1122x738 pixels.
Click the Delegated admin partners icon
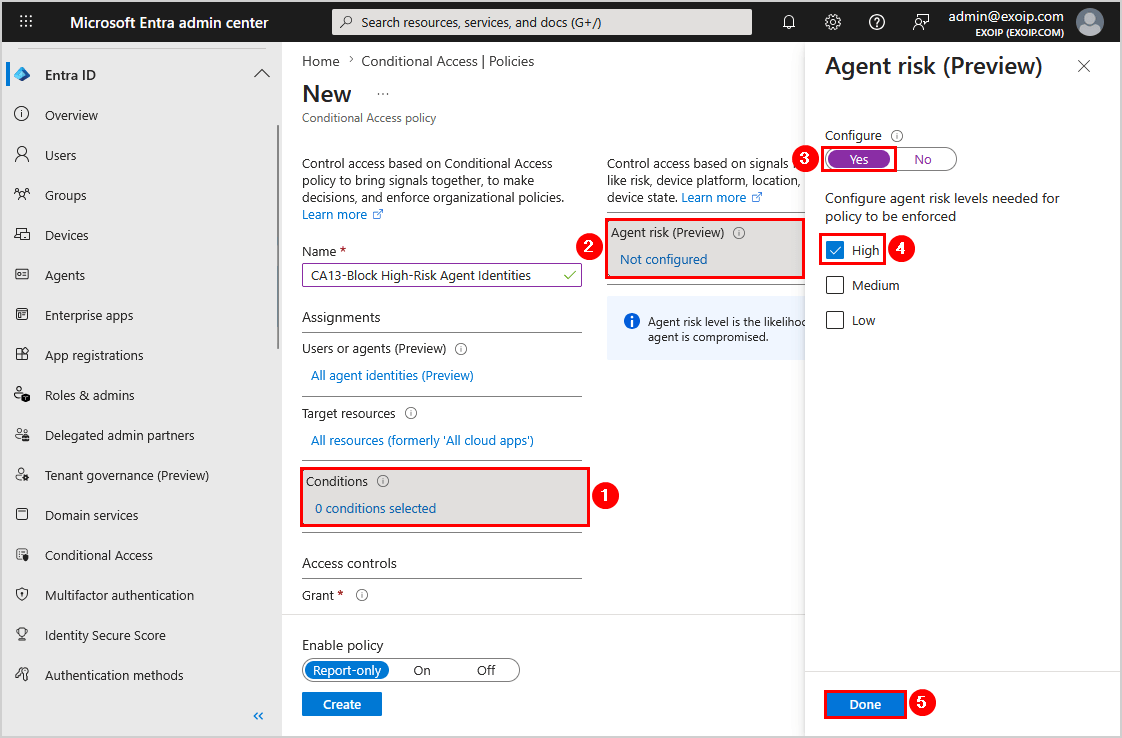point(22,435)
